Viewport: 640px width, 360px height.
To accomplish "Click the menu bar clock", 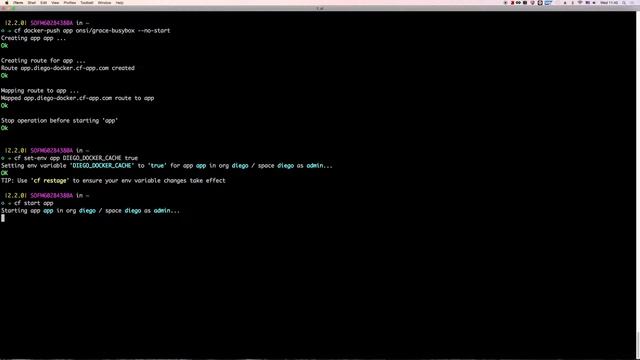I will (x=609, y=2).
